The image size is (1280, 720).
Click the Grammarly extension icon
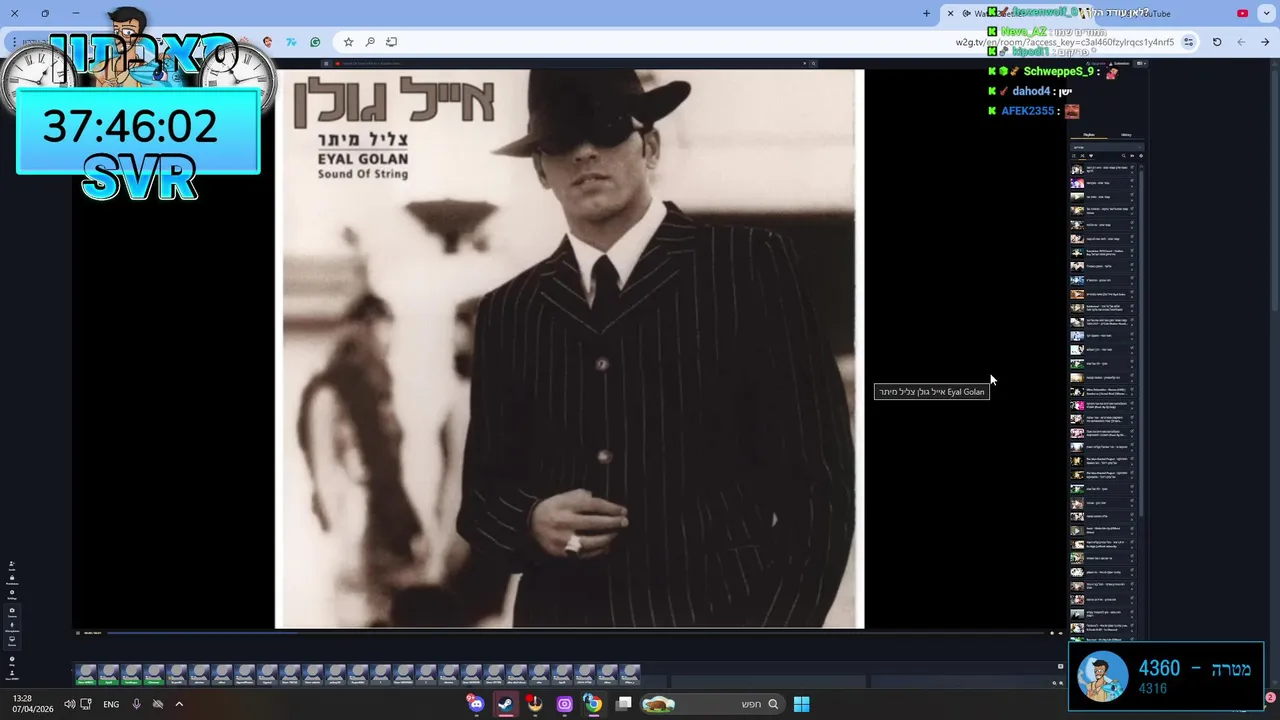tap(315, 42)
